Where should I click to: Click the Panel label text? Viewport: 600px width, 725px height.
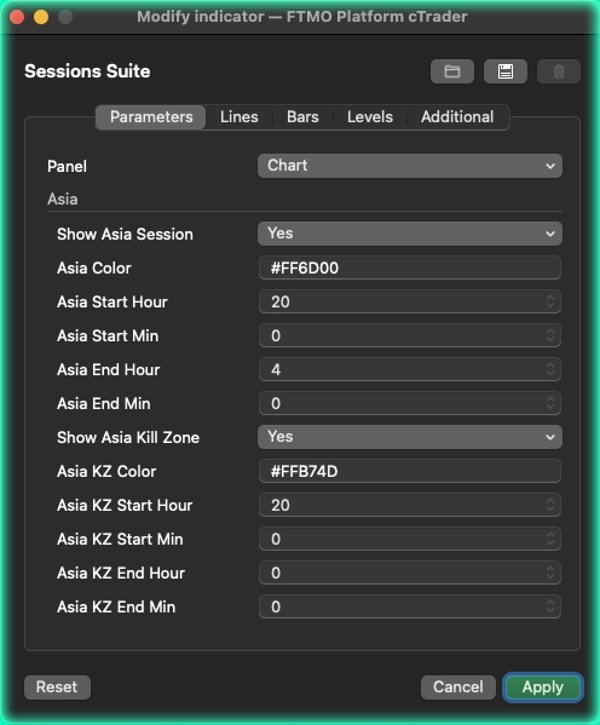[67, 166]
